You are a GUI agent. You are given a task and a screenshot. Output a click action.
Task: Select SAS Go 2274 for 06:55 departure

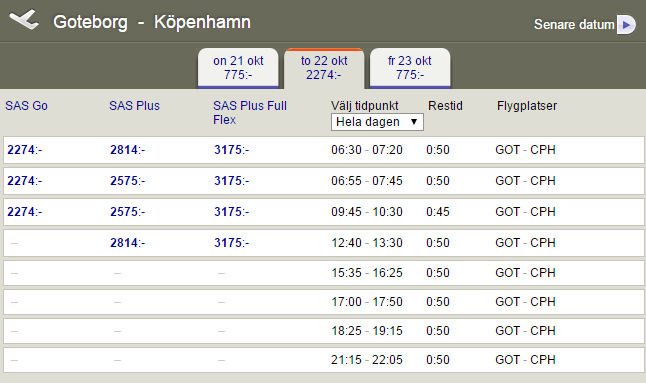[x=25, y=181]
